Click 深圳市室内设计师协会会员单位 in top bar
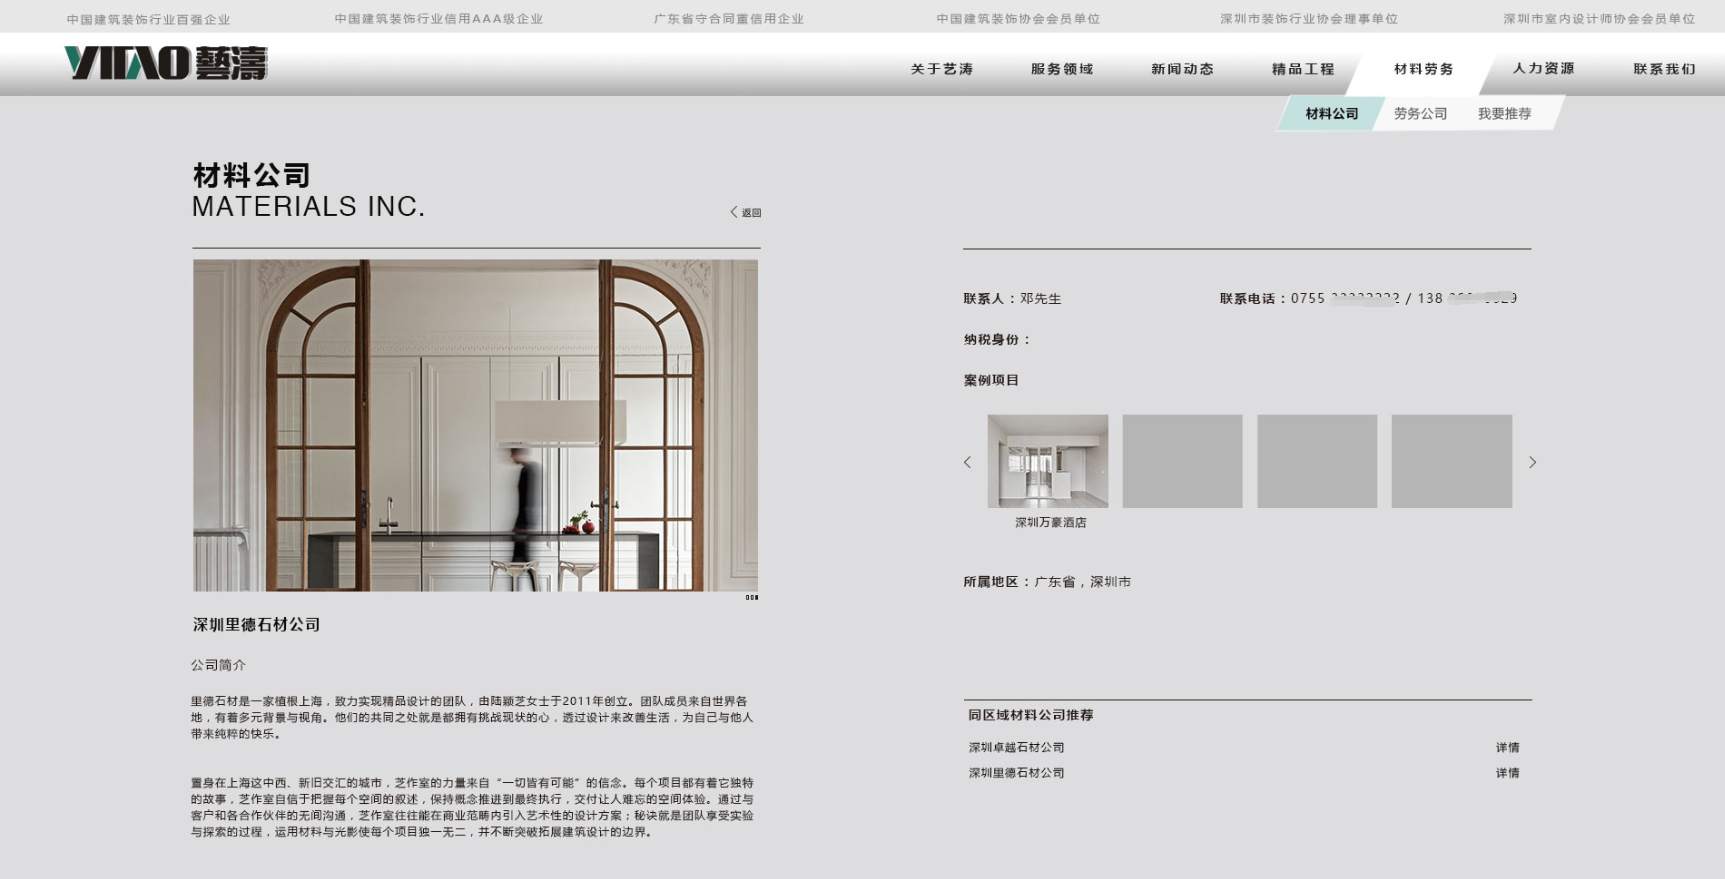The width and height of the screenshot is (1725, 879). [x=1599, y=19]
